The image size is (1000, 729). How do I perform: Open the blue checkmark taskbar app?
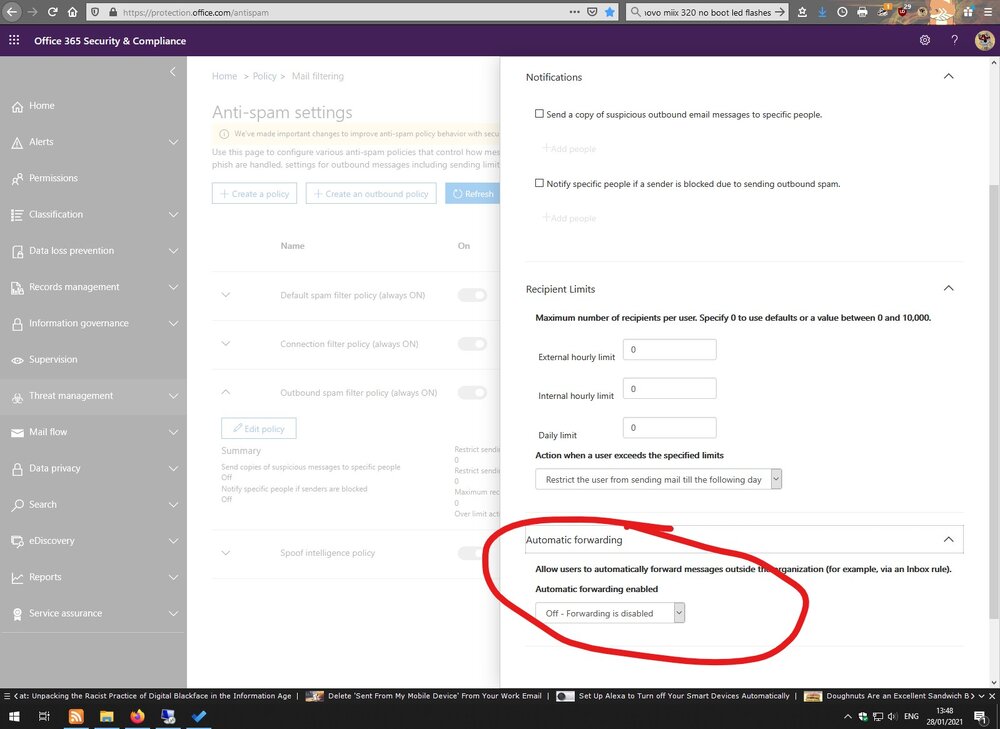point(198,716)
